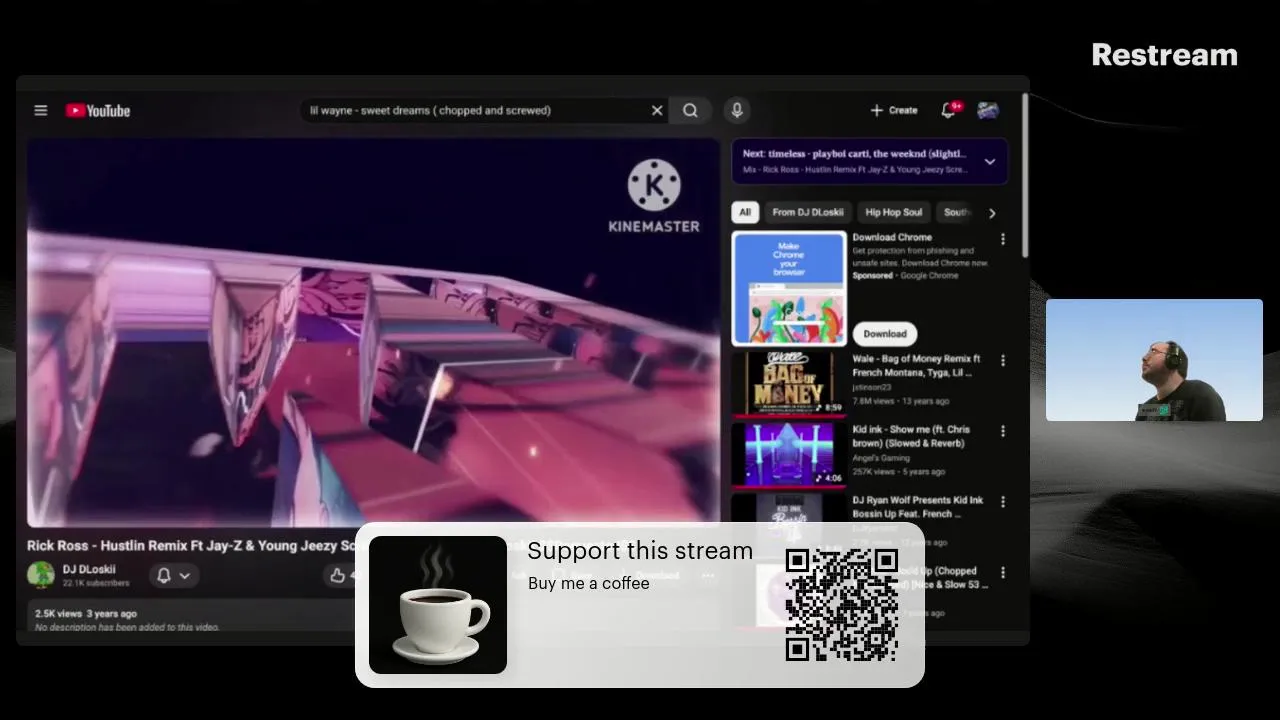Click the coffee cup icon

tap(438, 605)
